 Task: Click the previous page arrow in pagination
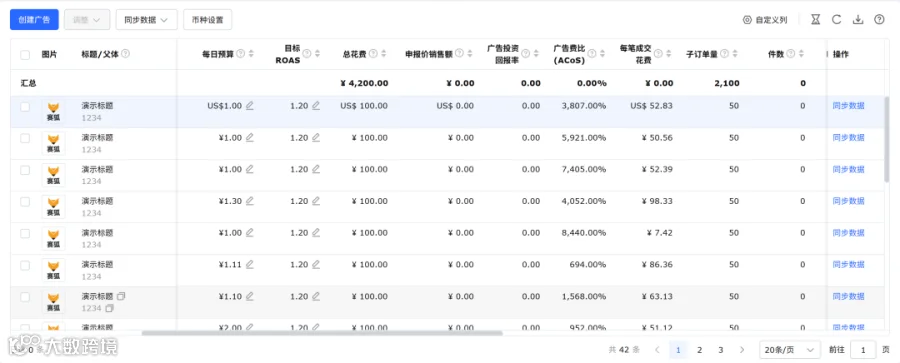657,350
